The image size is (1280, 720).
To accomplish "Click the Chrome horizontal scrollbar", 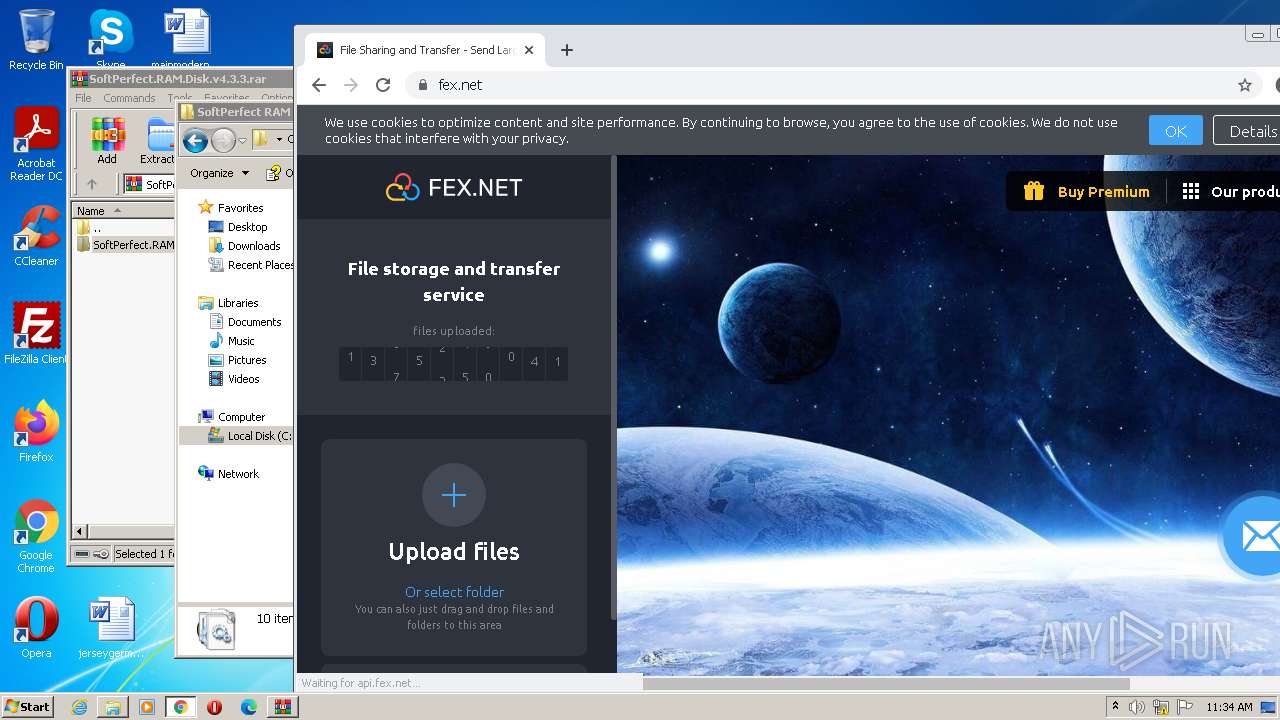I will click(886, 684).
